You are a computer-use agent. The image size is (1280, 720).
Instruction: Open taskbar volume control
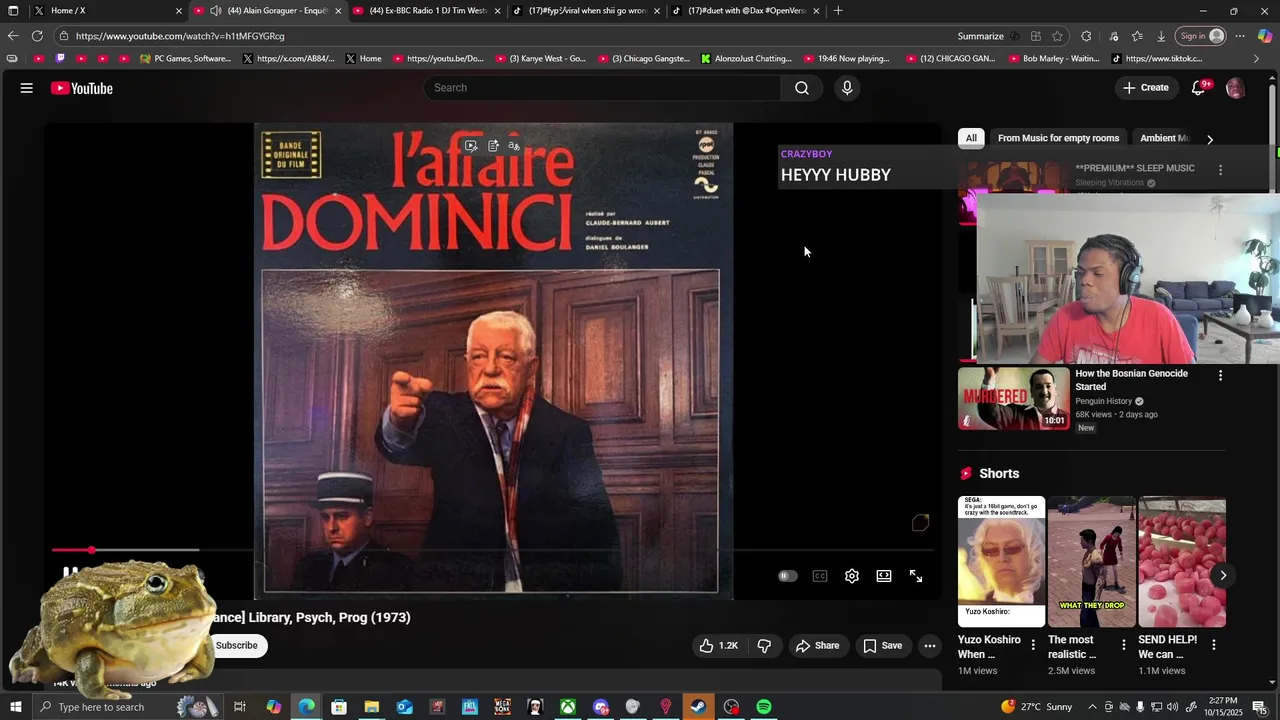[1173, 707]
